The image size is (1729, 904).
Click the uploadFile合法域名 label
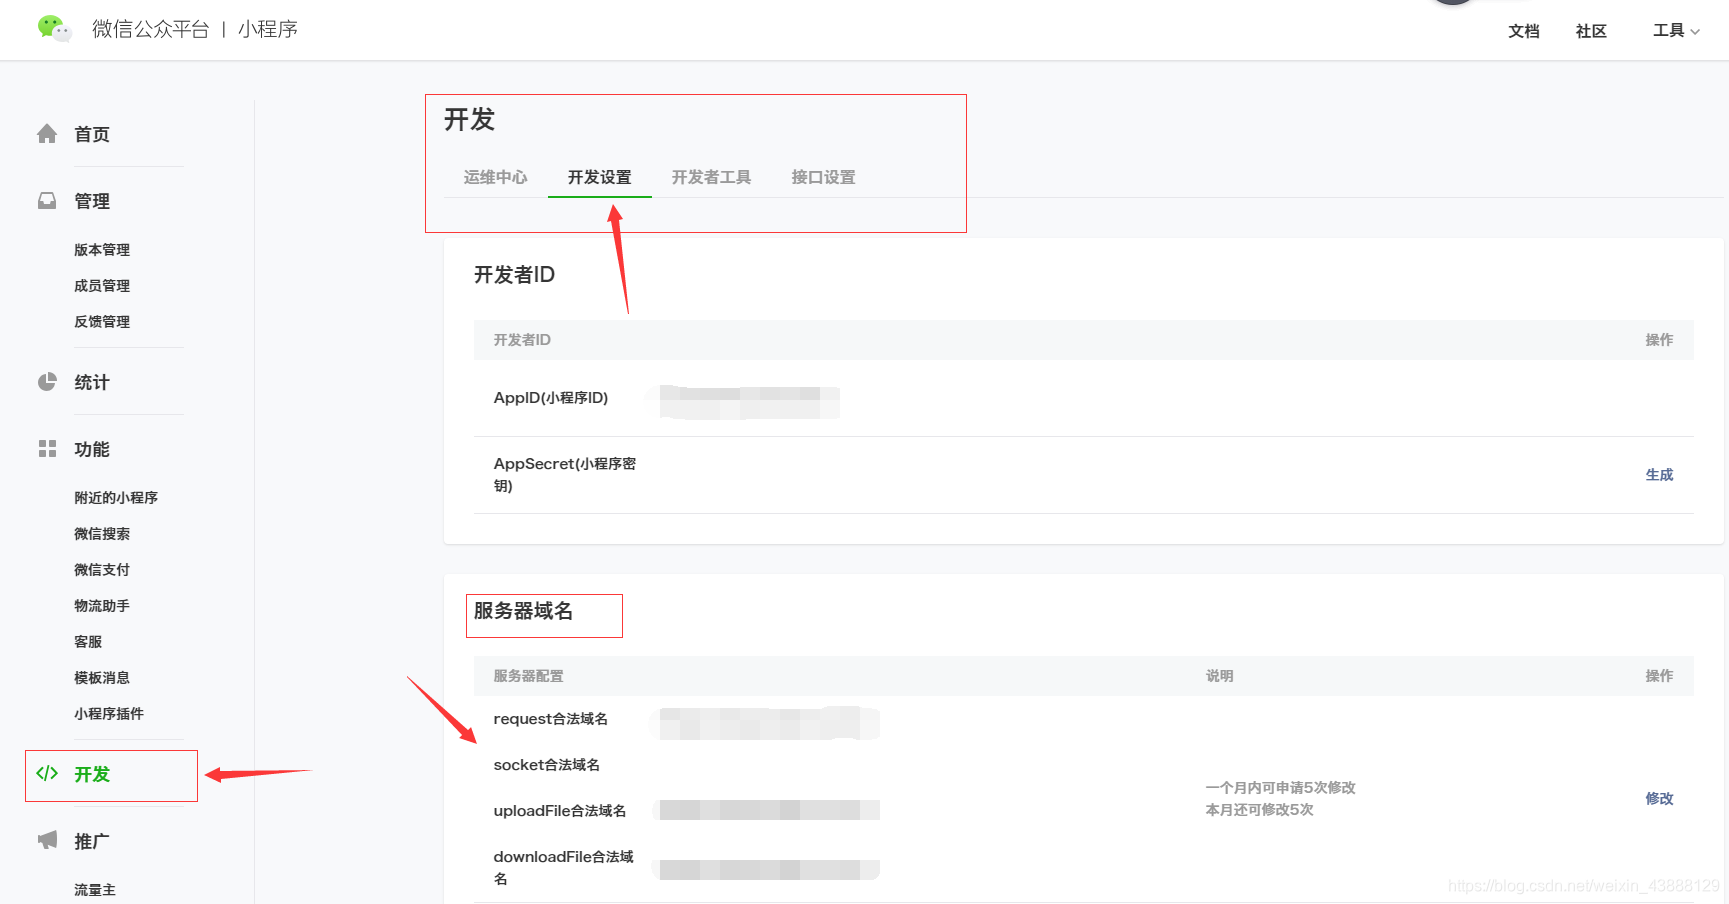[x=560, y=811]
